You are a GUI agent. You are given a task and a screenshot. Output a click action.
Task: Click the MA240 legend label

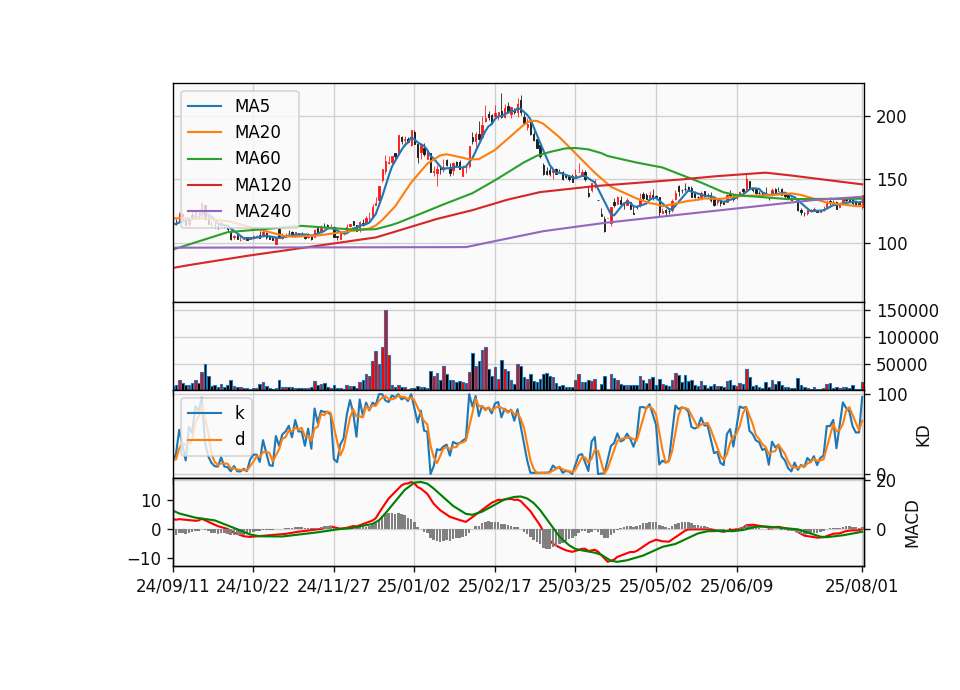pyautogui.click(x=263, y=211)
